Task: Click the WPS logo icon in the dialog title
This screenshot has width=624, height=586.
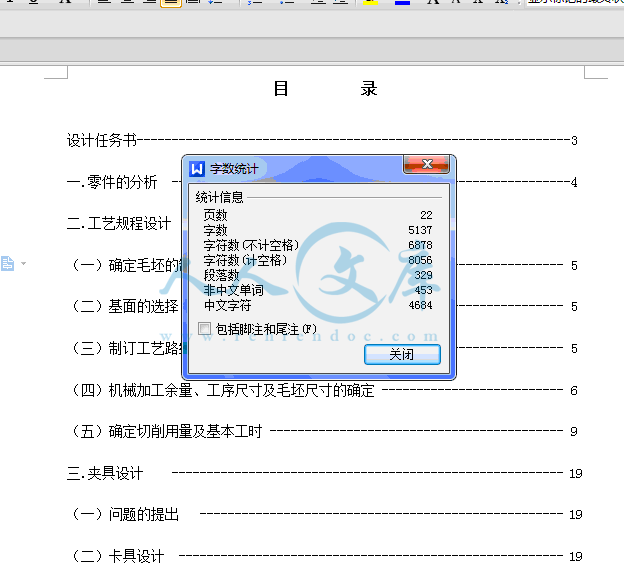Action: click(197, 169)
